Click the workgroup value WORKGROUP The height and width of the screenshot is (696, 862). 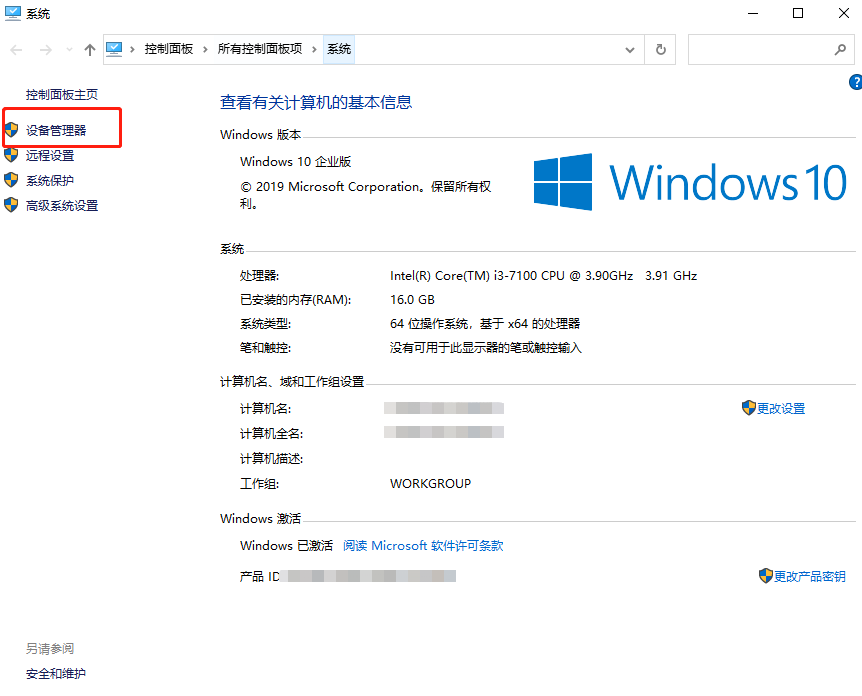[x=430, y=484]
